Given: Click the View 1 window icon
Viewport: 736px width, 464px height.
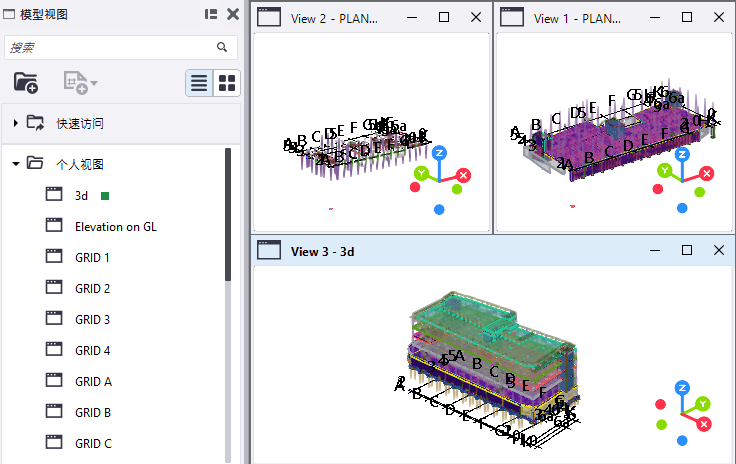Looking at the screenshot, I should pyautogui.click(x=512, y=17).
